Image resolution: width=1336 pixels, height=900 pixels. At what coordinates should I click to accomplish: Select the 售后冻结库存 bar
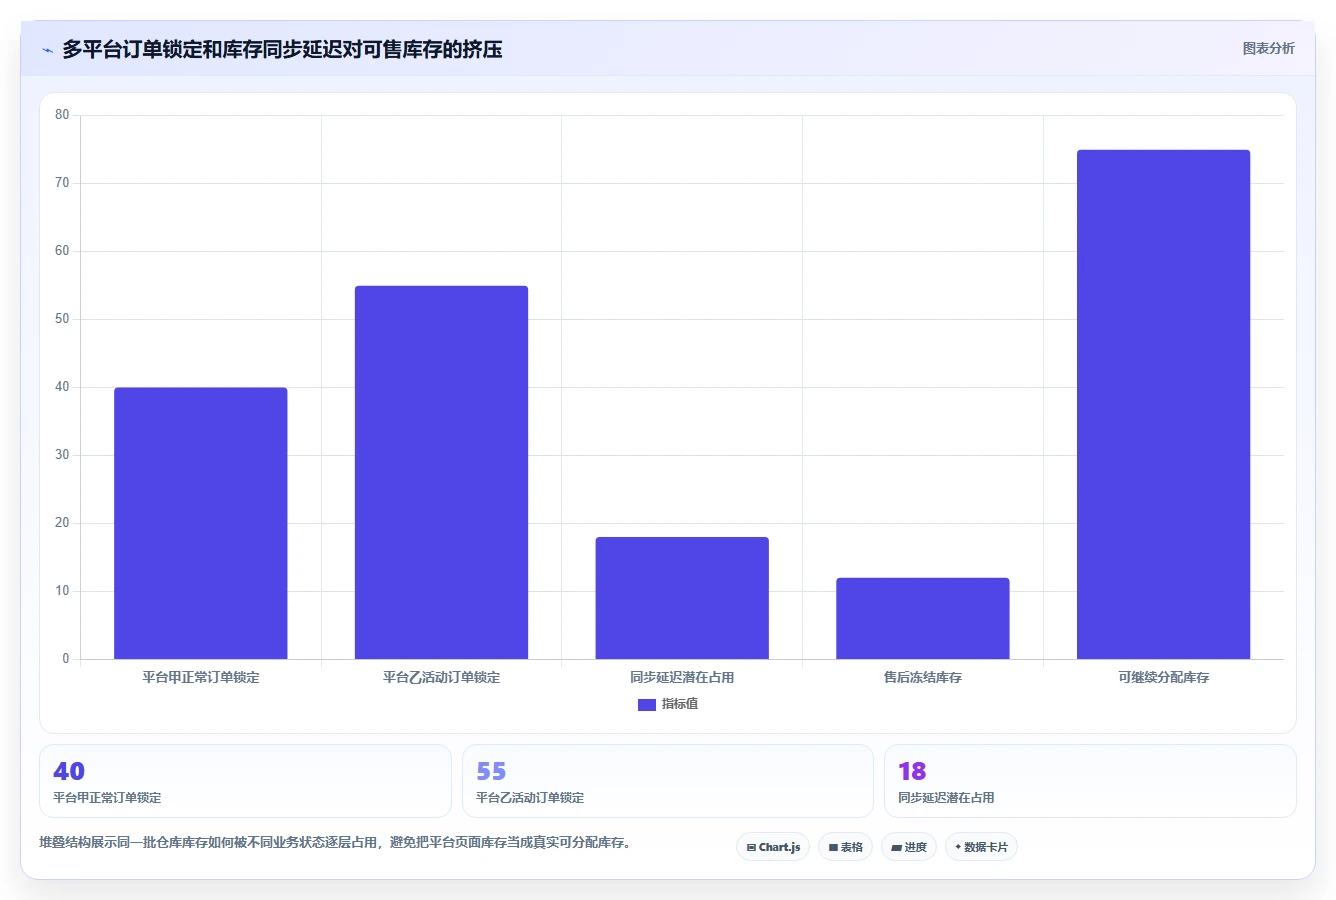(x=923, y=618)
